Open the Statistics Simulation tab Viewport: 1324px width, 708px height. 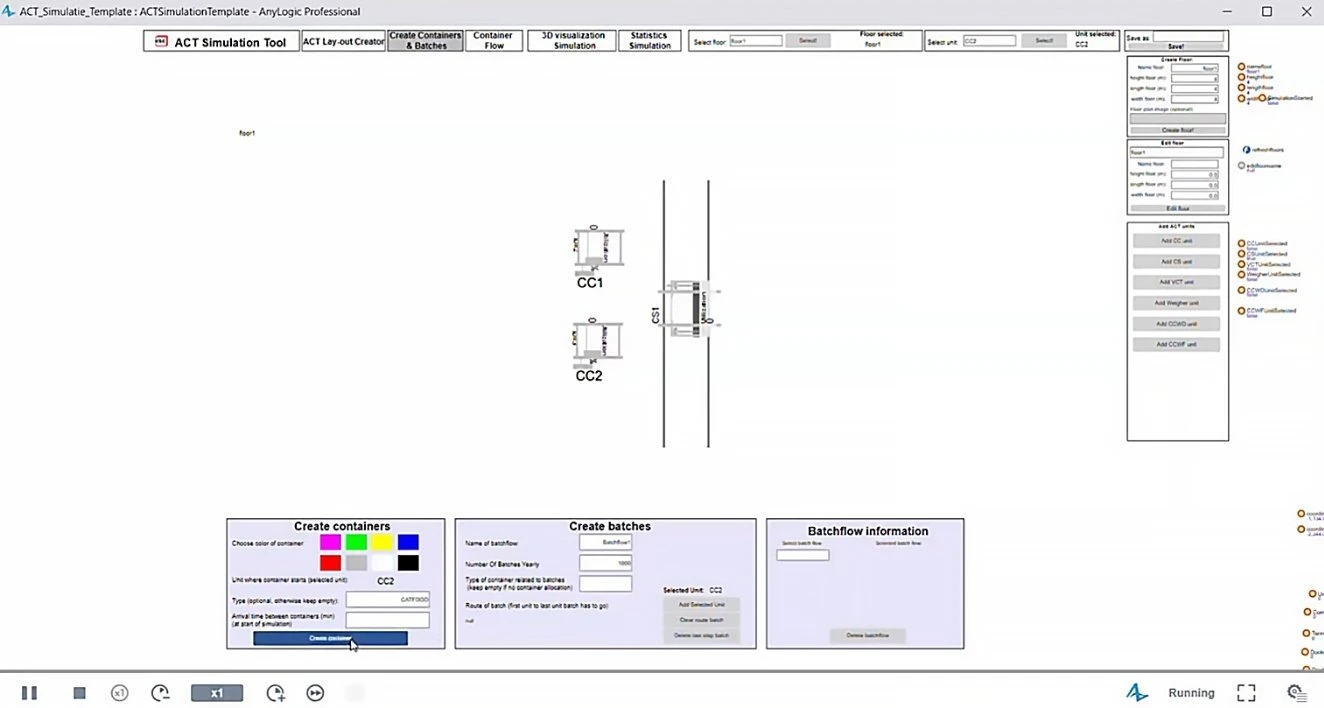click(649, 41)
